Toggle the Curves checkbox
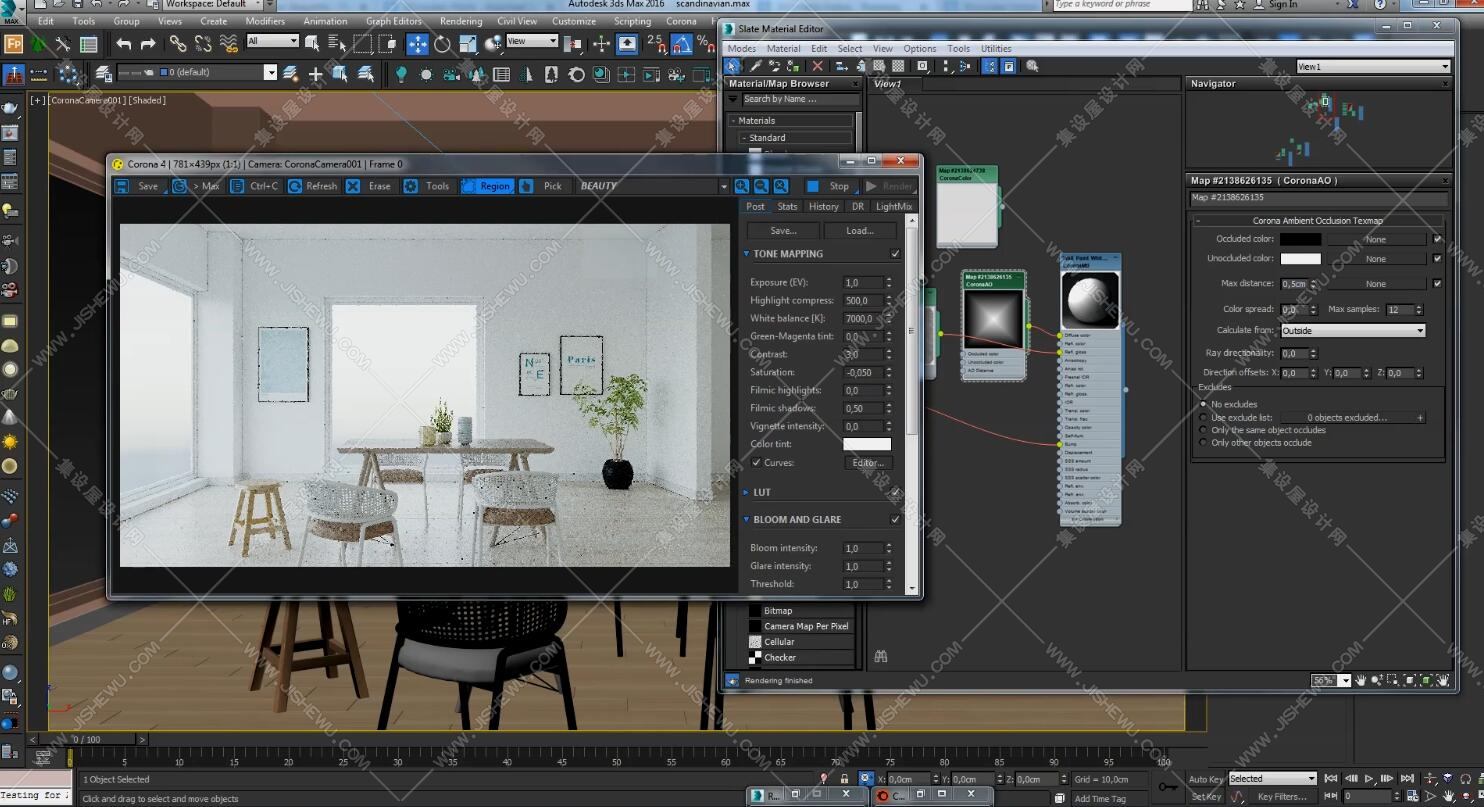Viewport: 1484px width, 807px height. click(756, 463)
